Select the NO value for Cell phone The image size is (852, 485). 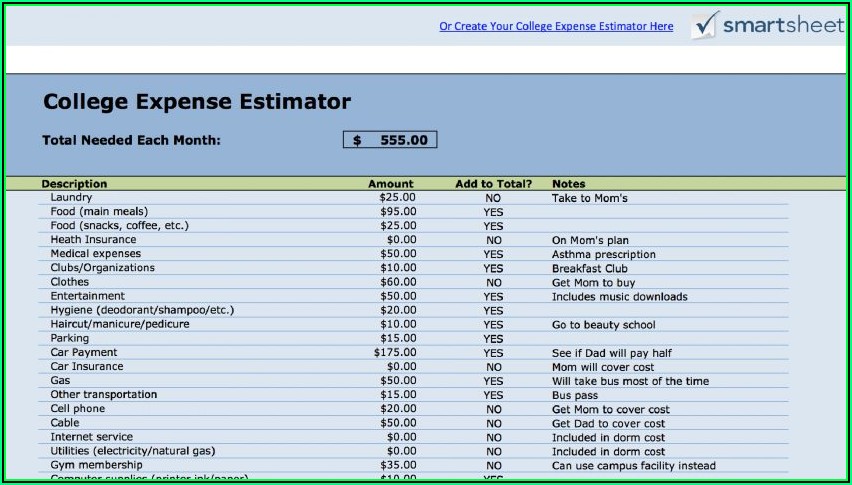493,409
